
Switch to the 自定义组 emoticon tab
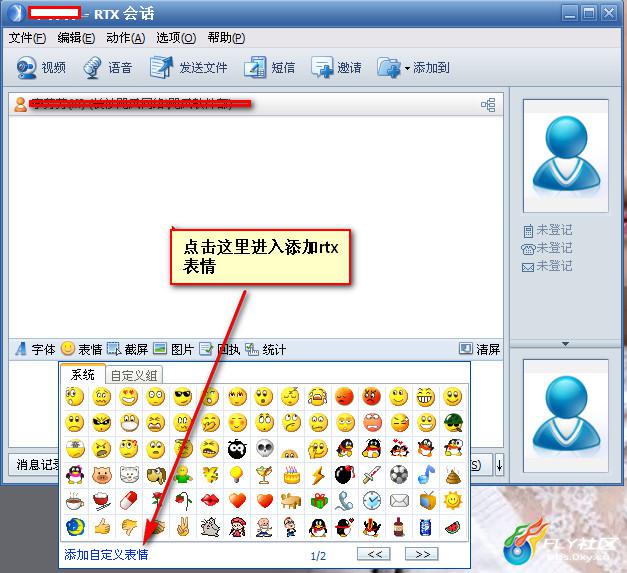click(x=134, y=375)
